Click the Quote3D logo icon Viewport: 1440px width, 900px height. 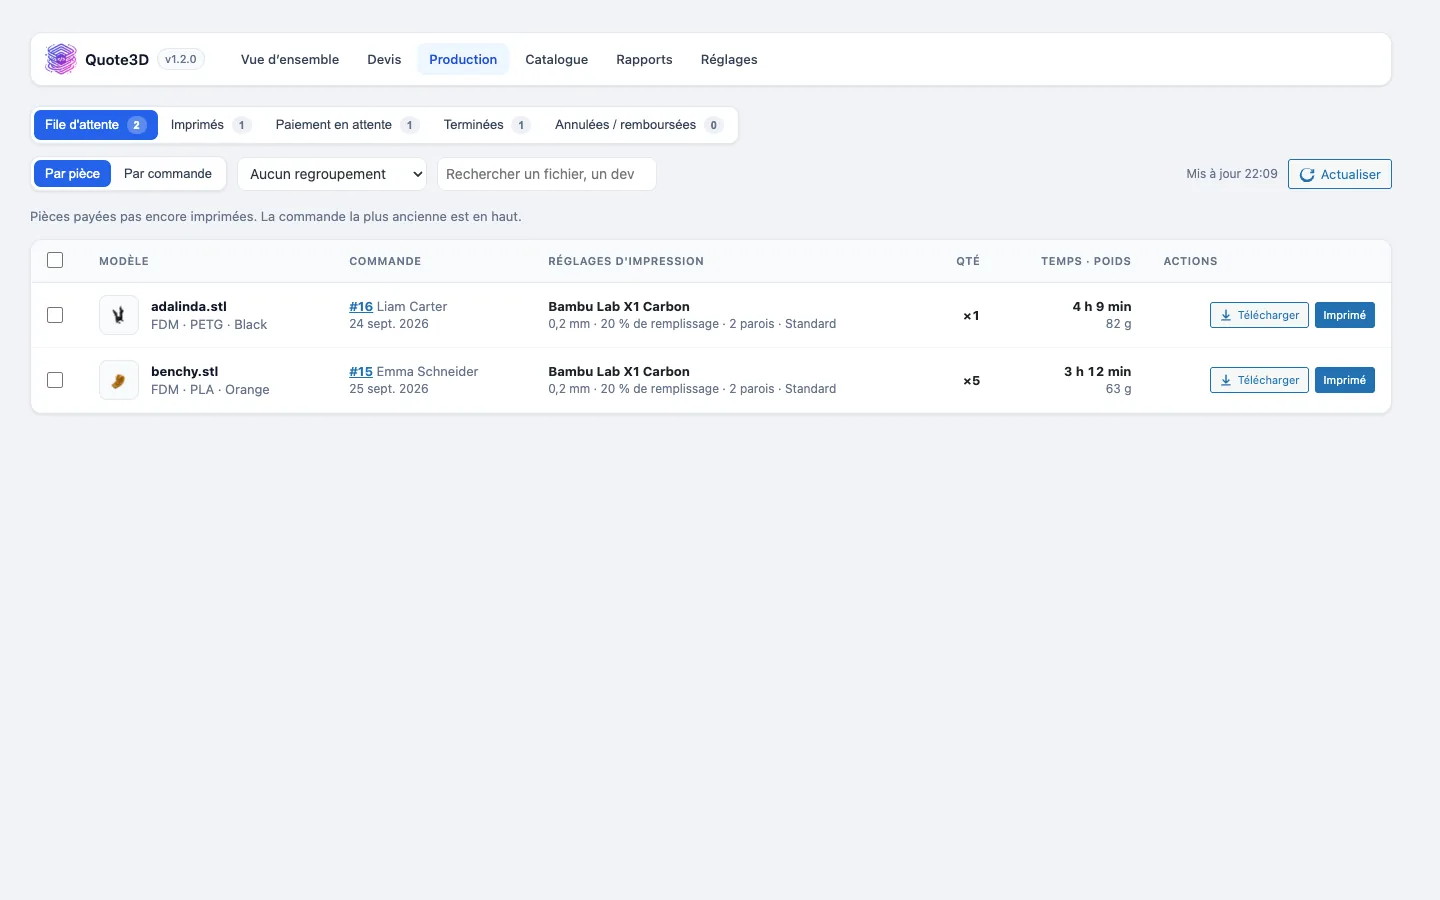[61, 59]
